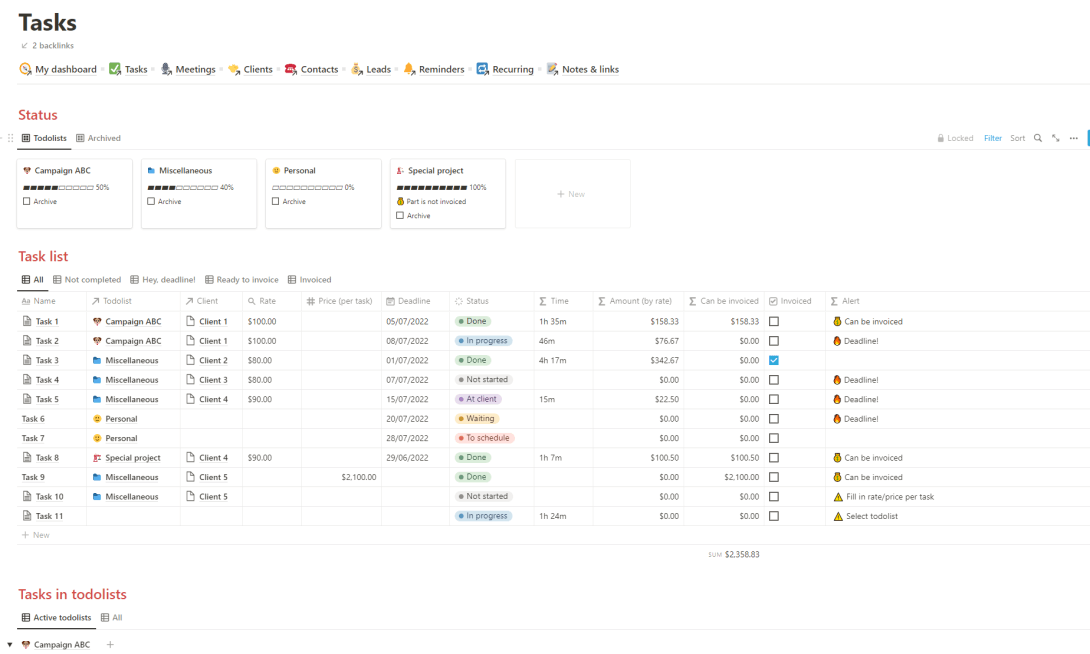This screenshot has height=654, width=1090.
Task: Tick Archive checkbox on Personal card
Action: pyautogui.click(x=275, y=202)
